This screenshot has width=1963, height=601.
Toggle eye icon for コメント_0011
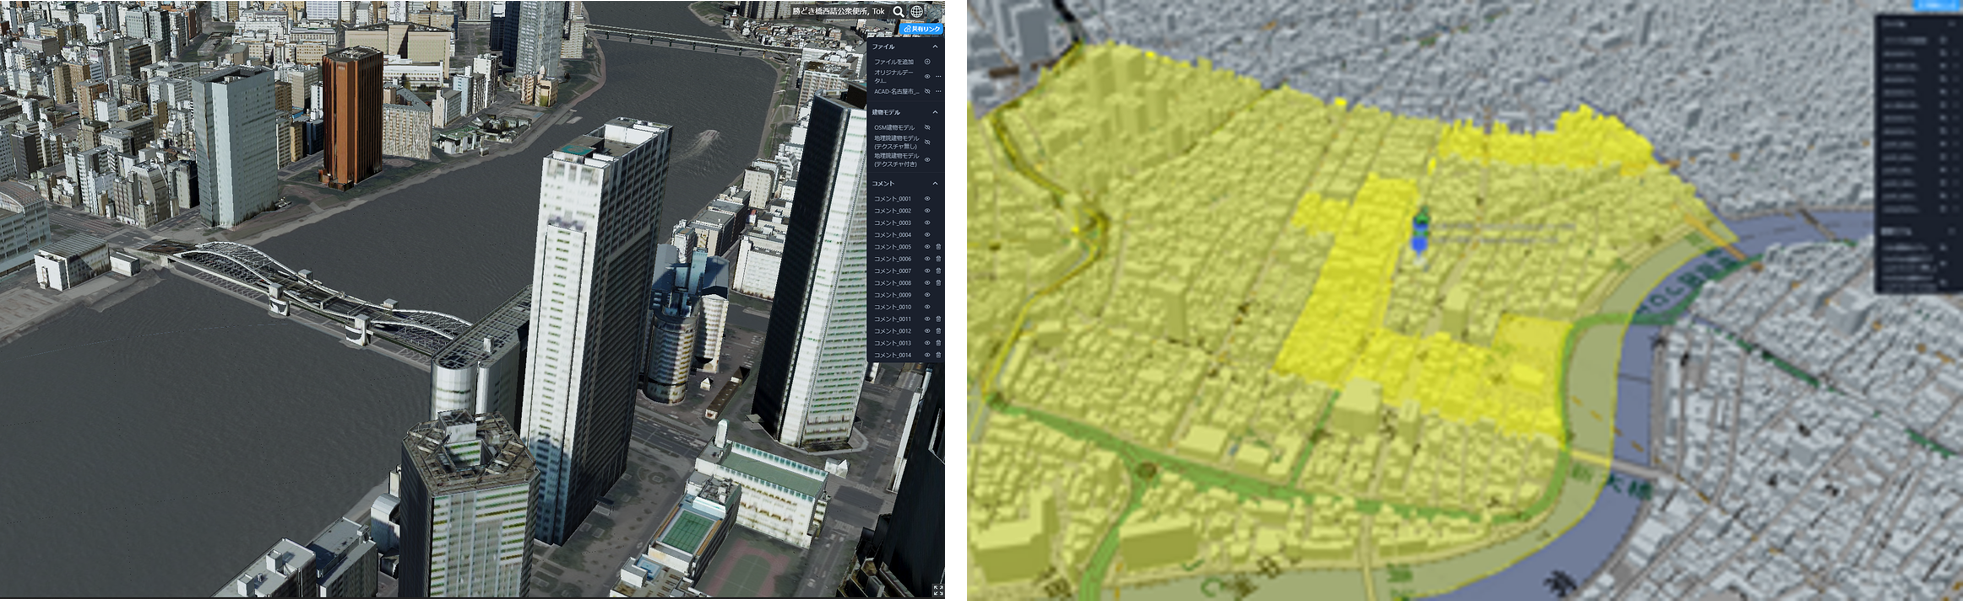pos(927,319)
